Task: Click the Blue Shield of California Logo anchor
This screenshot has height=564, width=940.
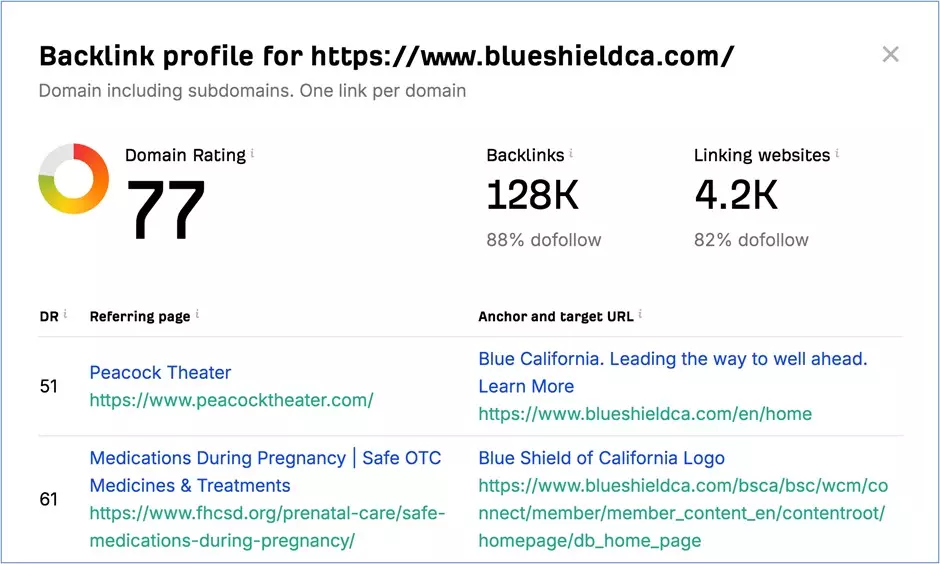Action: (x=601, y=458)
